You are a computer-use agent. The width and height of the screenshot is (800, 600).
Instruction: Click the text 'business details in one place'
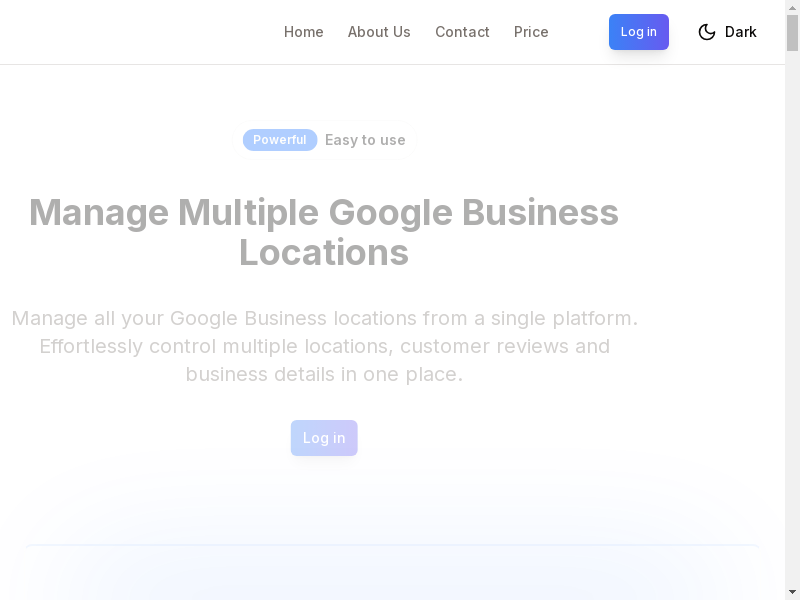pos(324,374)
